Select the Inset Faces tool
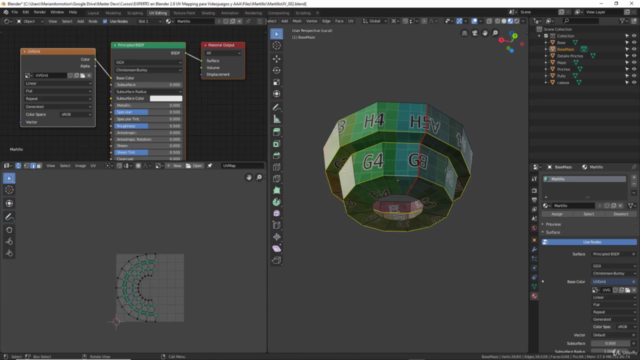Viewport: 640px width, 360px height. [276, 144]
